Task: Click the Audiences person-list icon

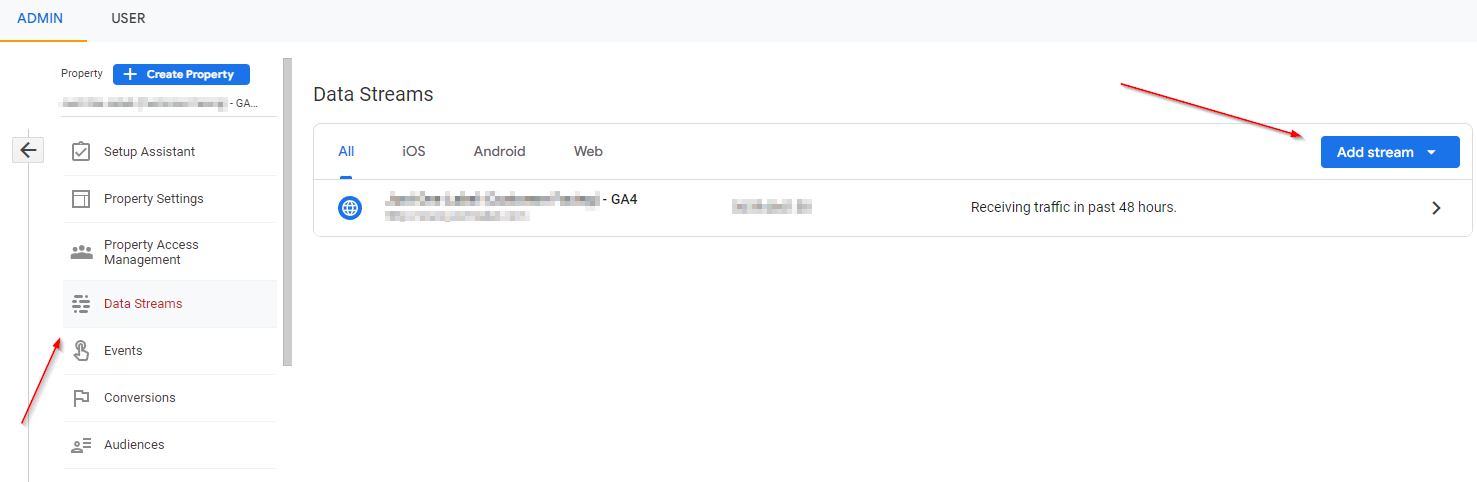Action: click(x=81, y=445)
